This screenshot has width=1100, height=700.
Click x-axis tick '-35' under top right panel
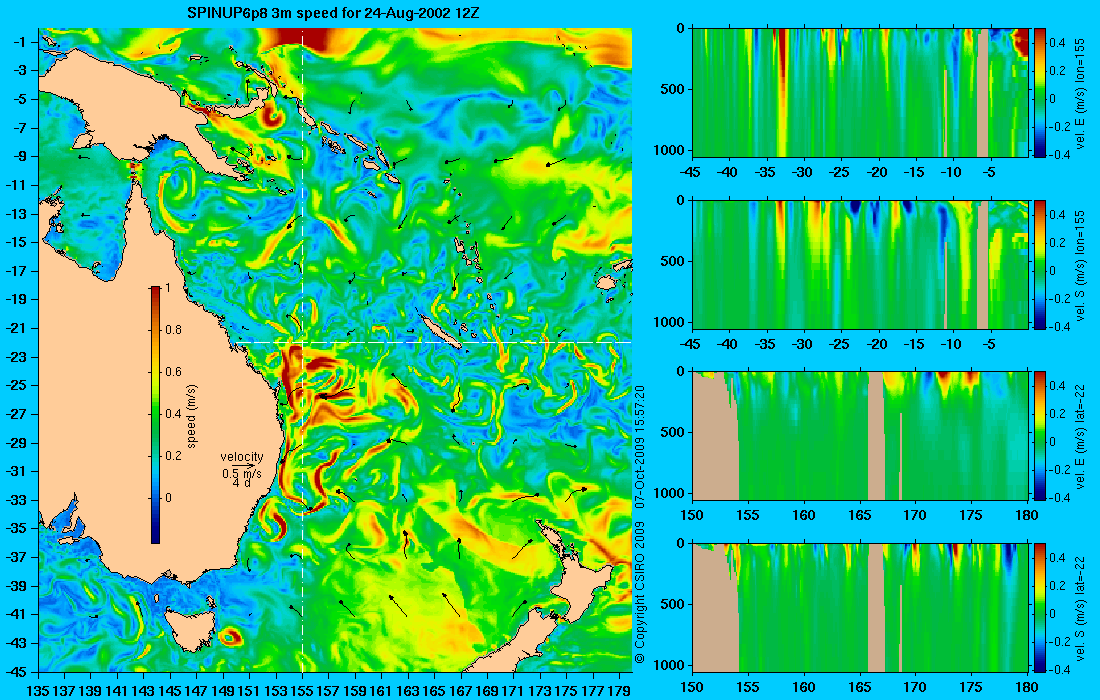coord(765,173)
